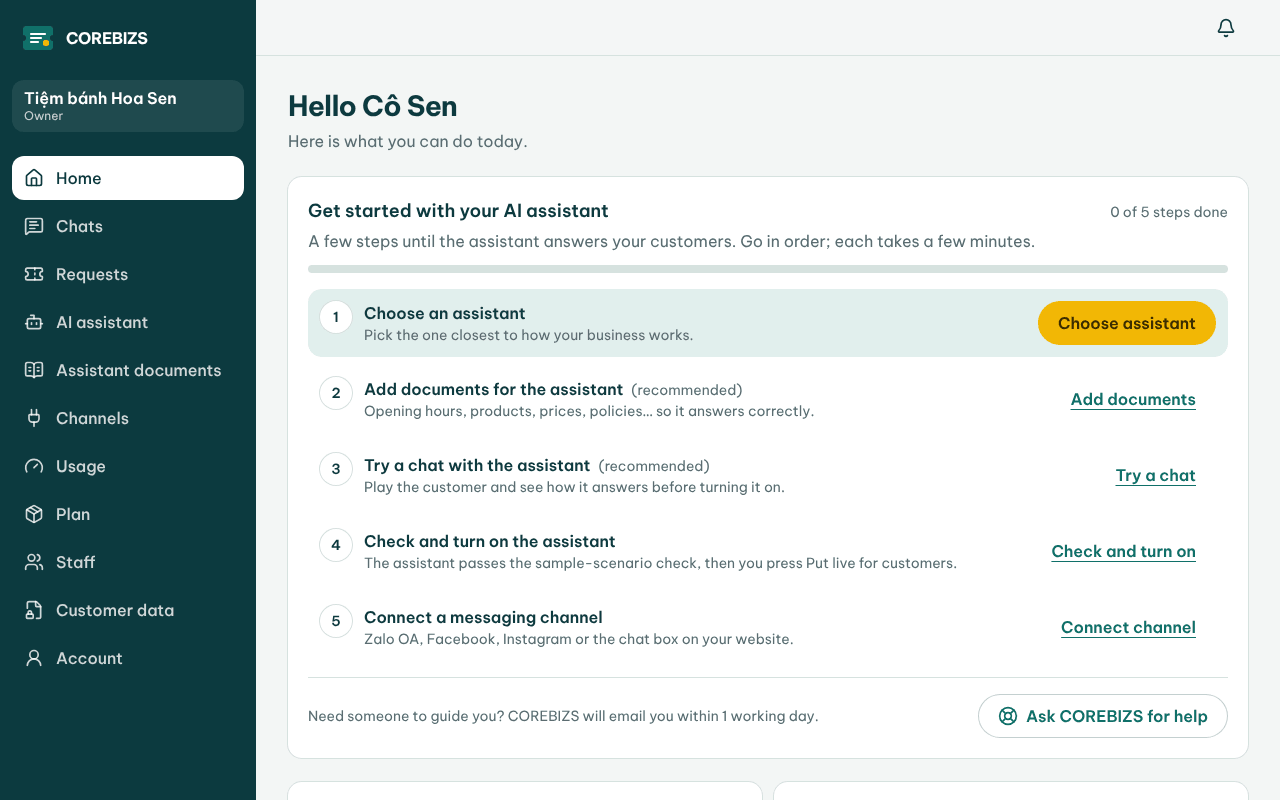The height and width of the screenshot is (800, 1280).
Task: Click the Chats message icon
Action: pyautogui.click(x=34, y=226)
